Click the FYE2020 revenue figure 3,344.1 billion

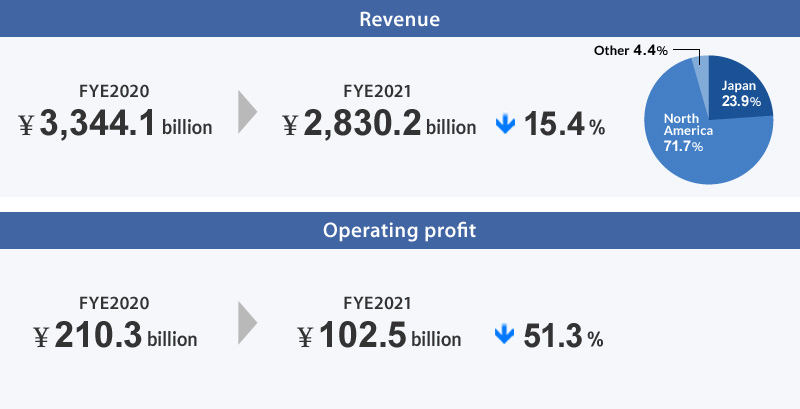click(115, 124)
